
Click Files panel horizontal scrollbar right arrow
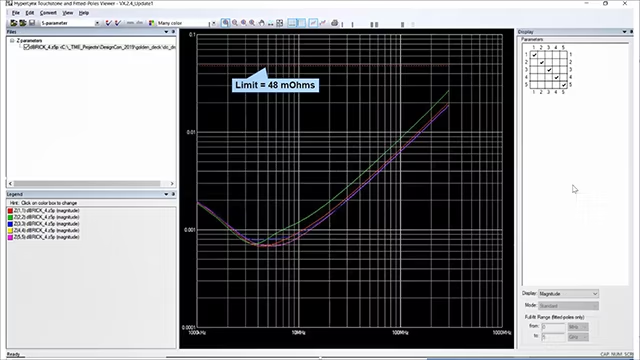[x=172, y=184]
